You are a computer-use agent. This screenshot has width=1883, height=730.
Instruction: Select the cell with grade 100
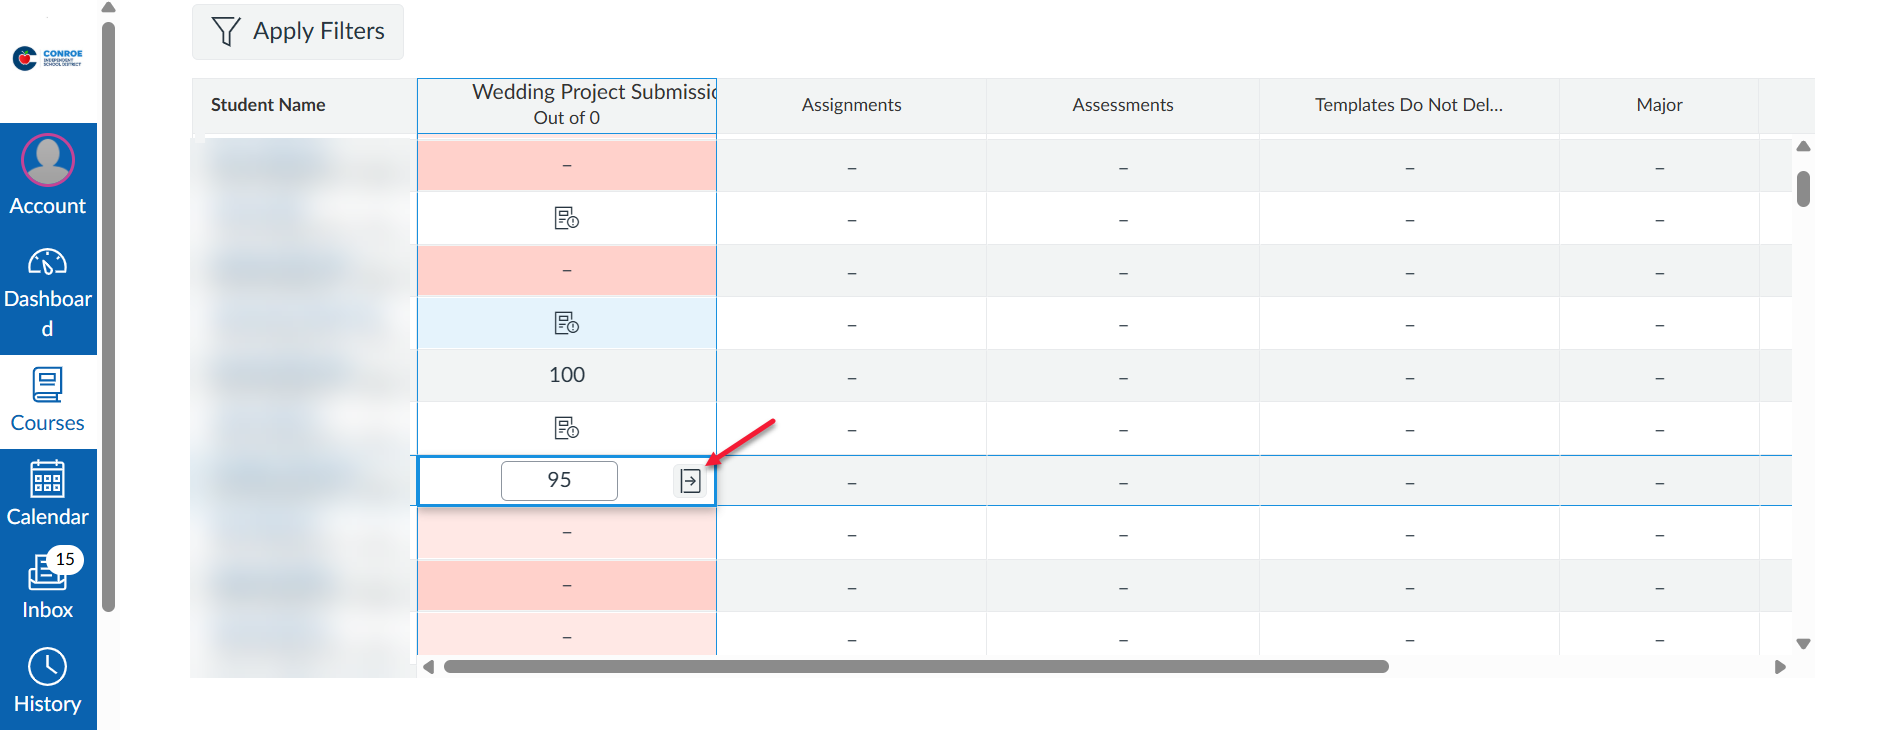tap(567, 375)
